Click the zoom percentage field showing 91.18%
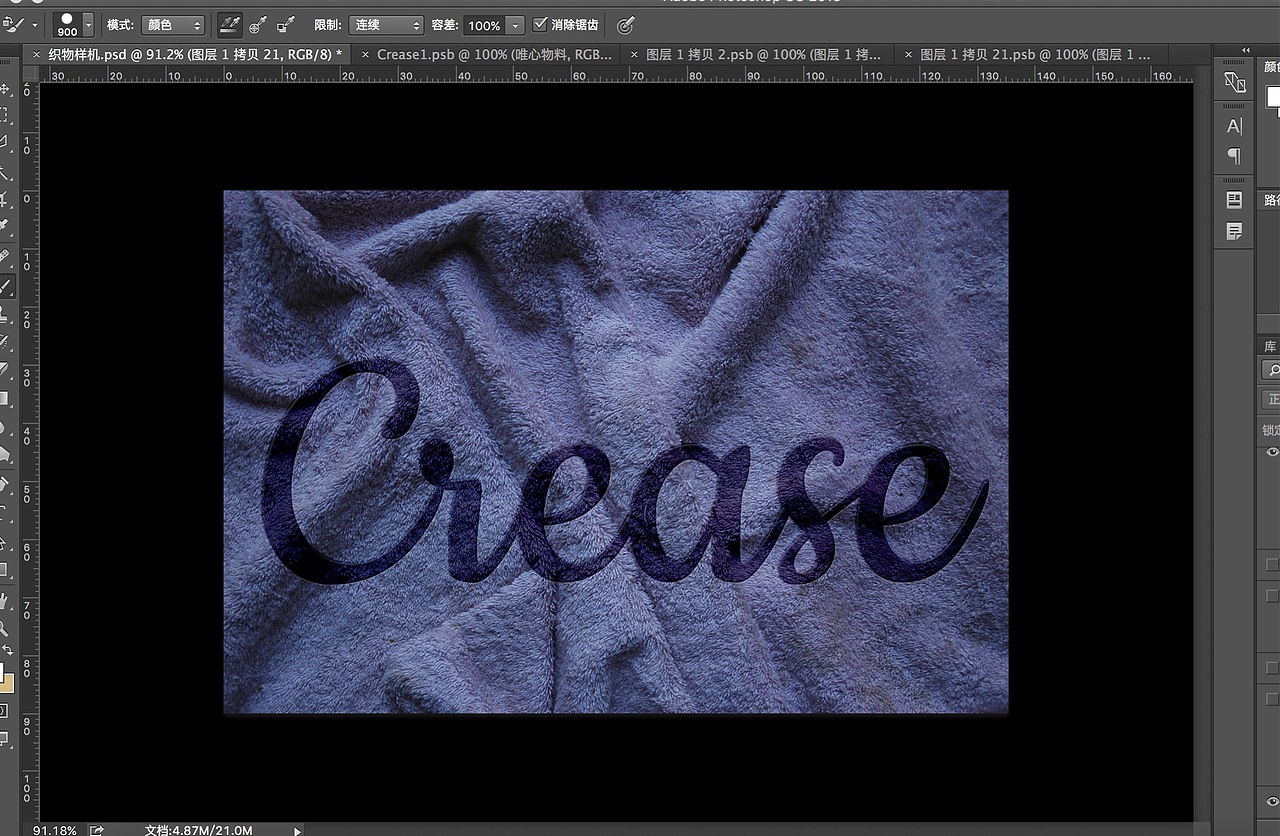The width and height of the screenshot is (1280, 836). coord(56,830)
